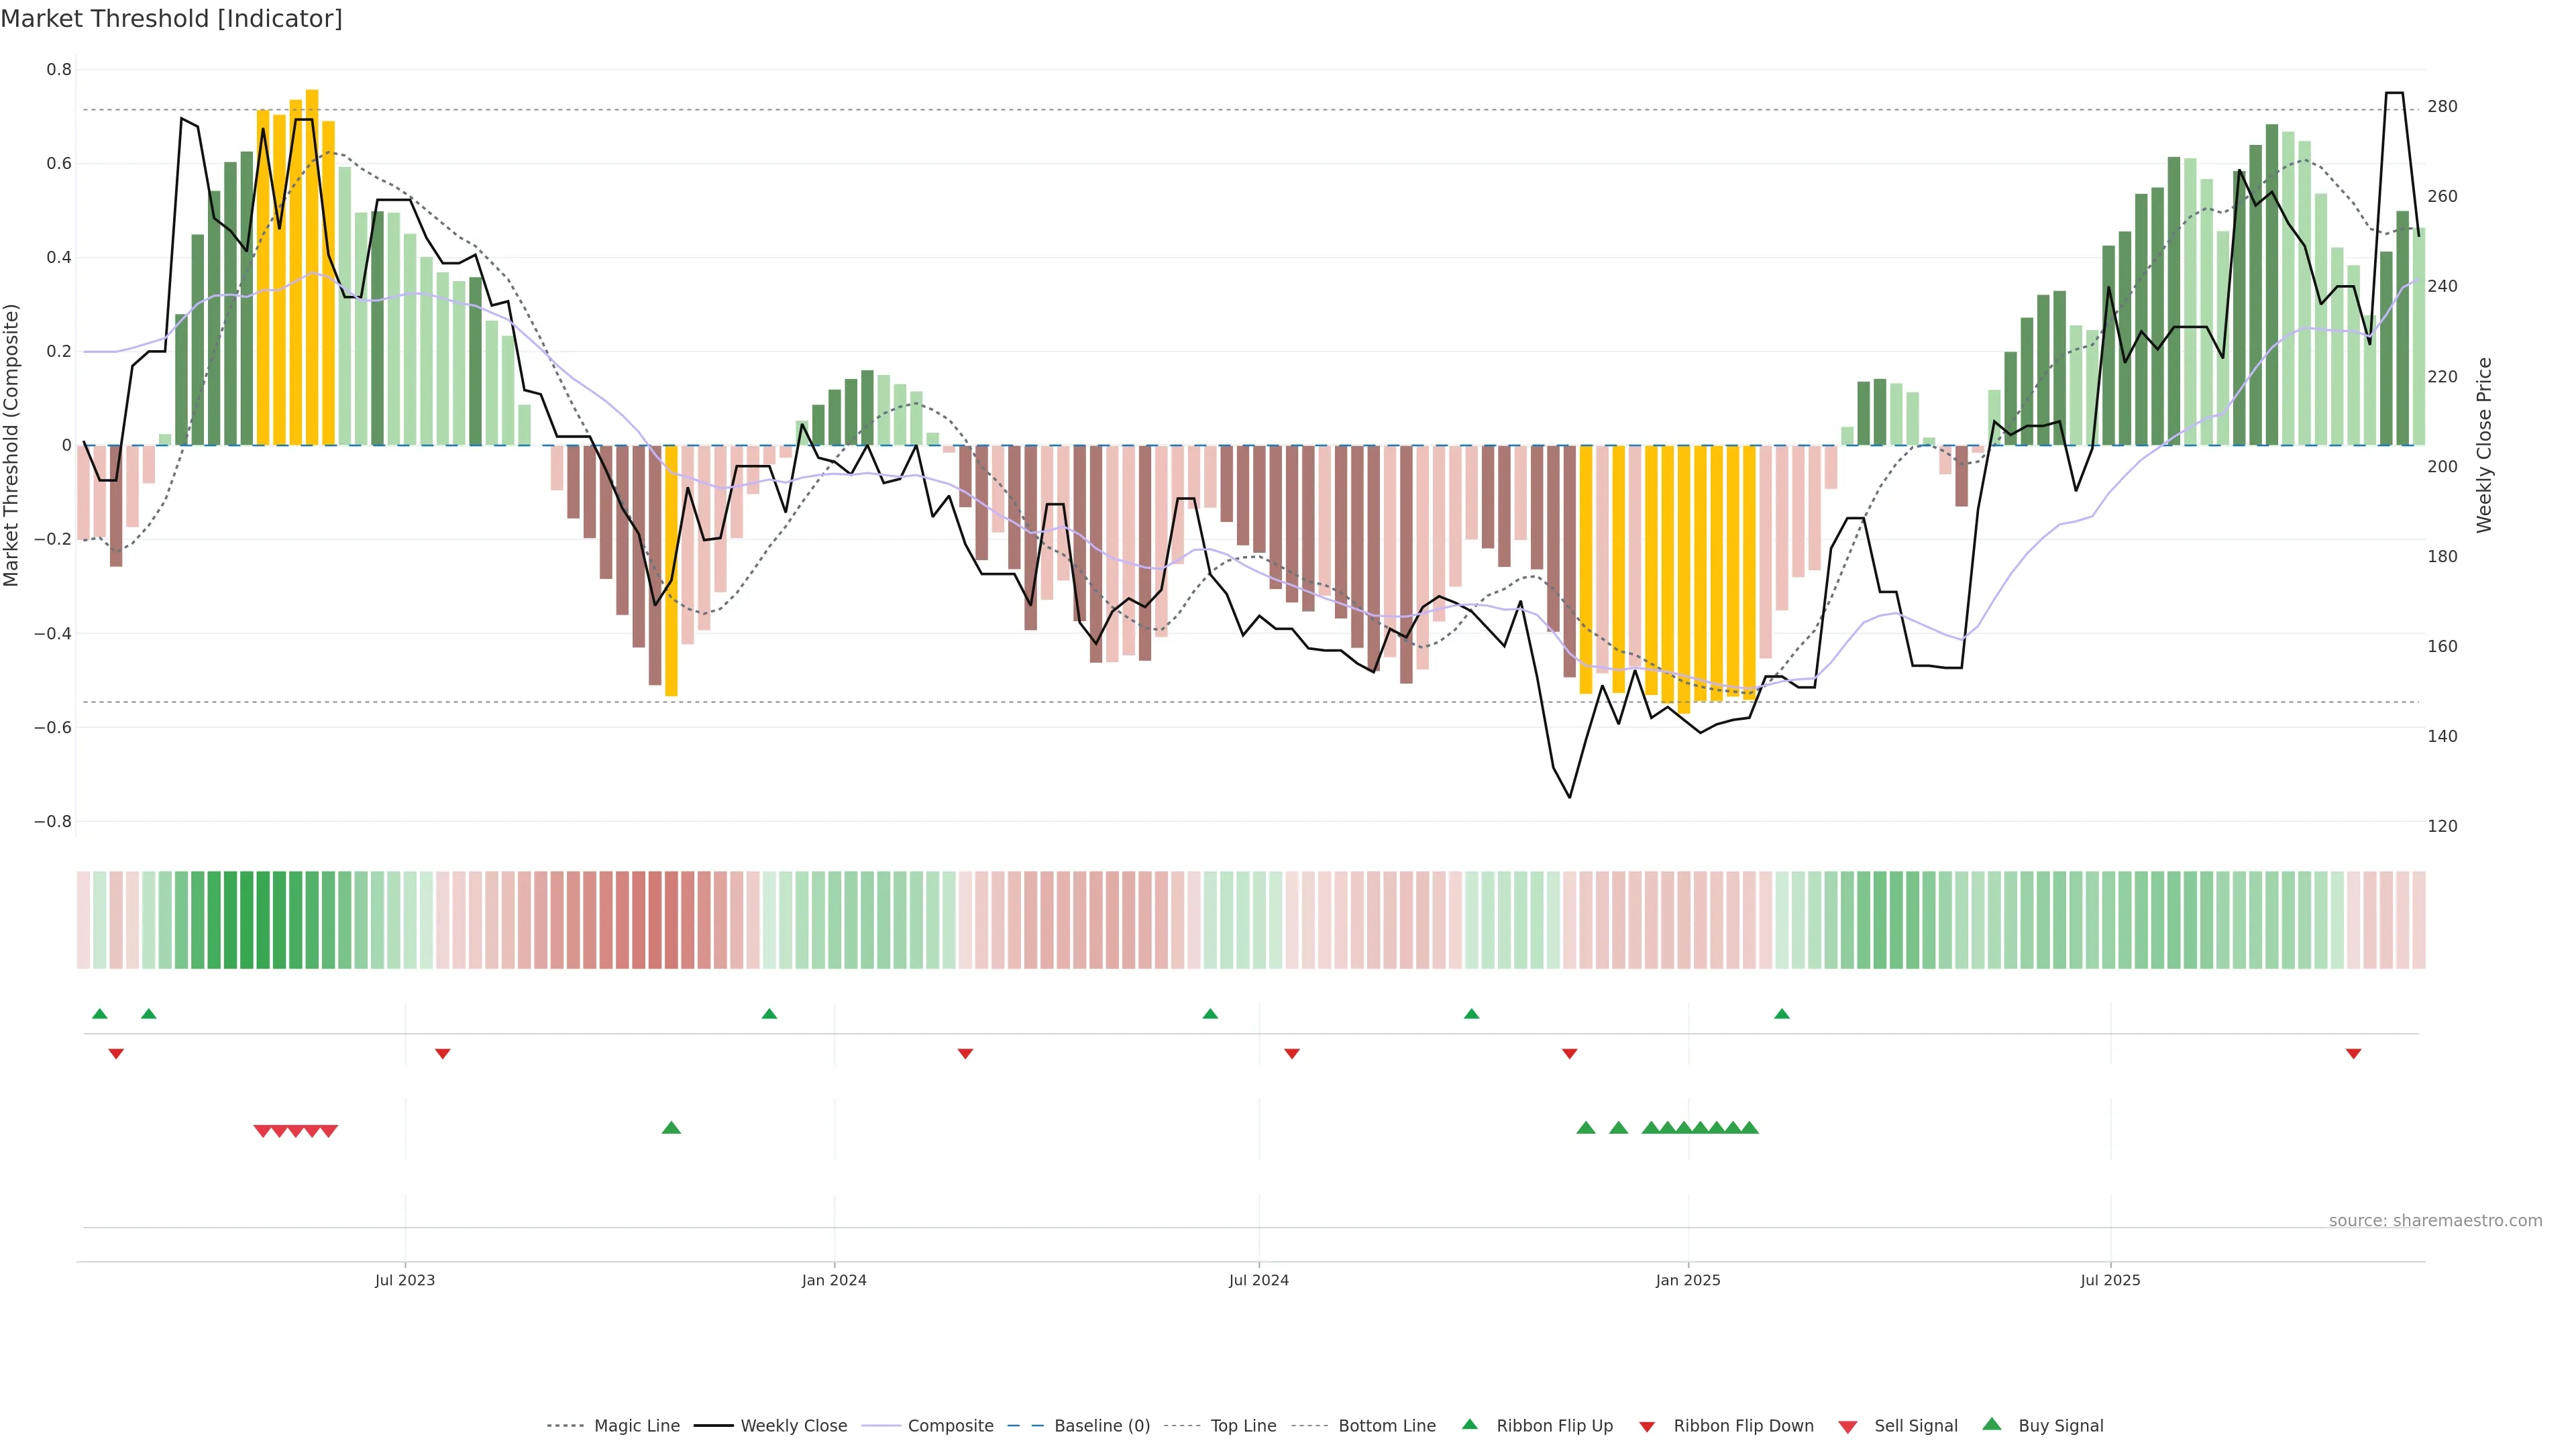
Task: Click the leftmost ribbon heatmap cell
Action: tap(83, 919)
